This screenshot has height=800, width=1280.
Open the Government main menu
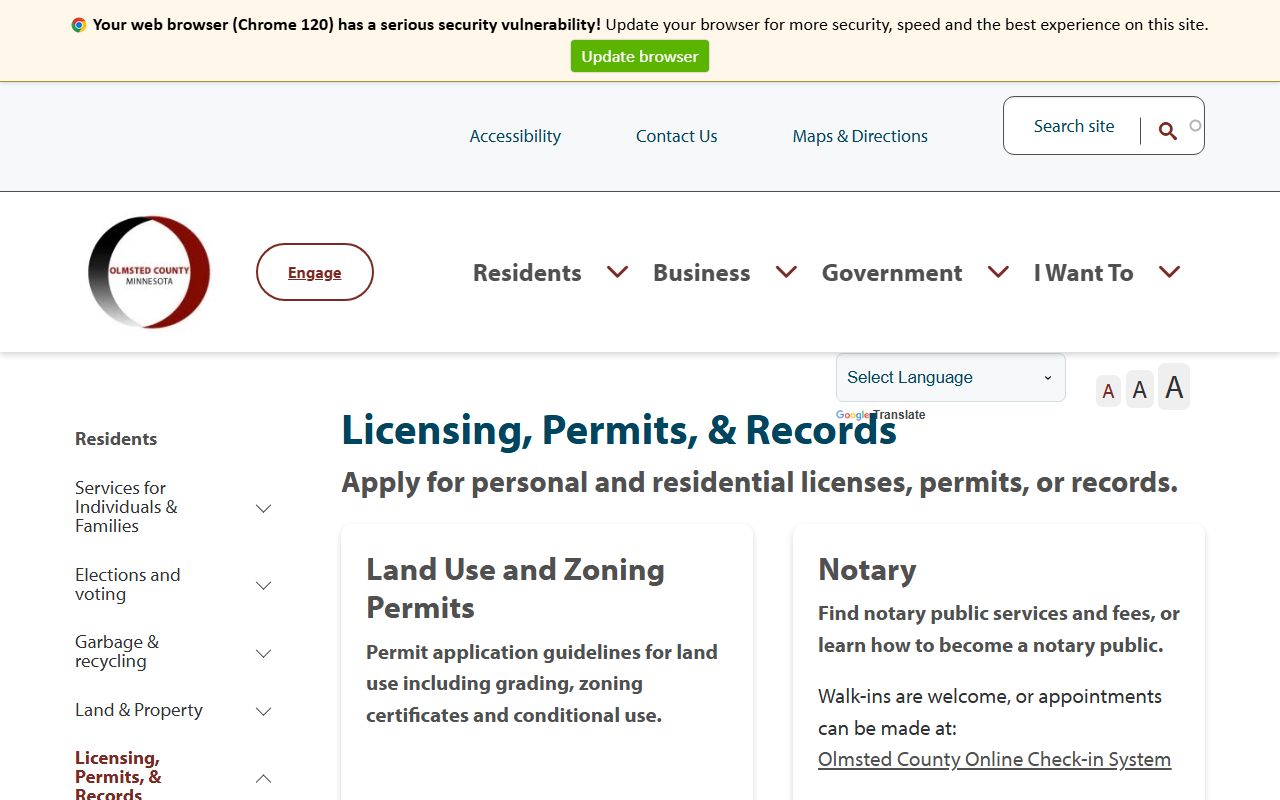click(x=892, y=273)
